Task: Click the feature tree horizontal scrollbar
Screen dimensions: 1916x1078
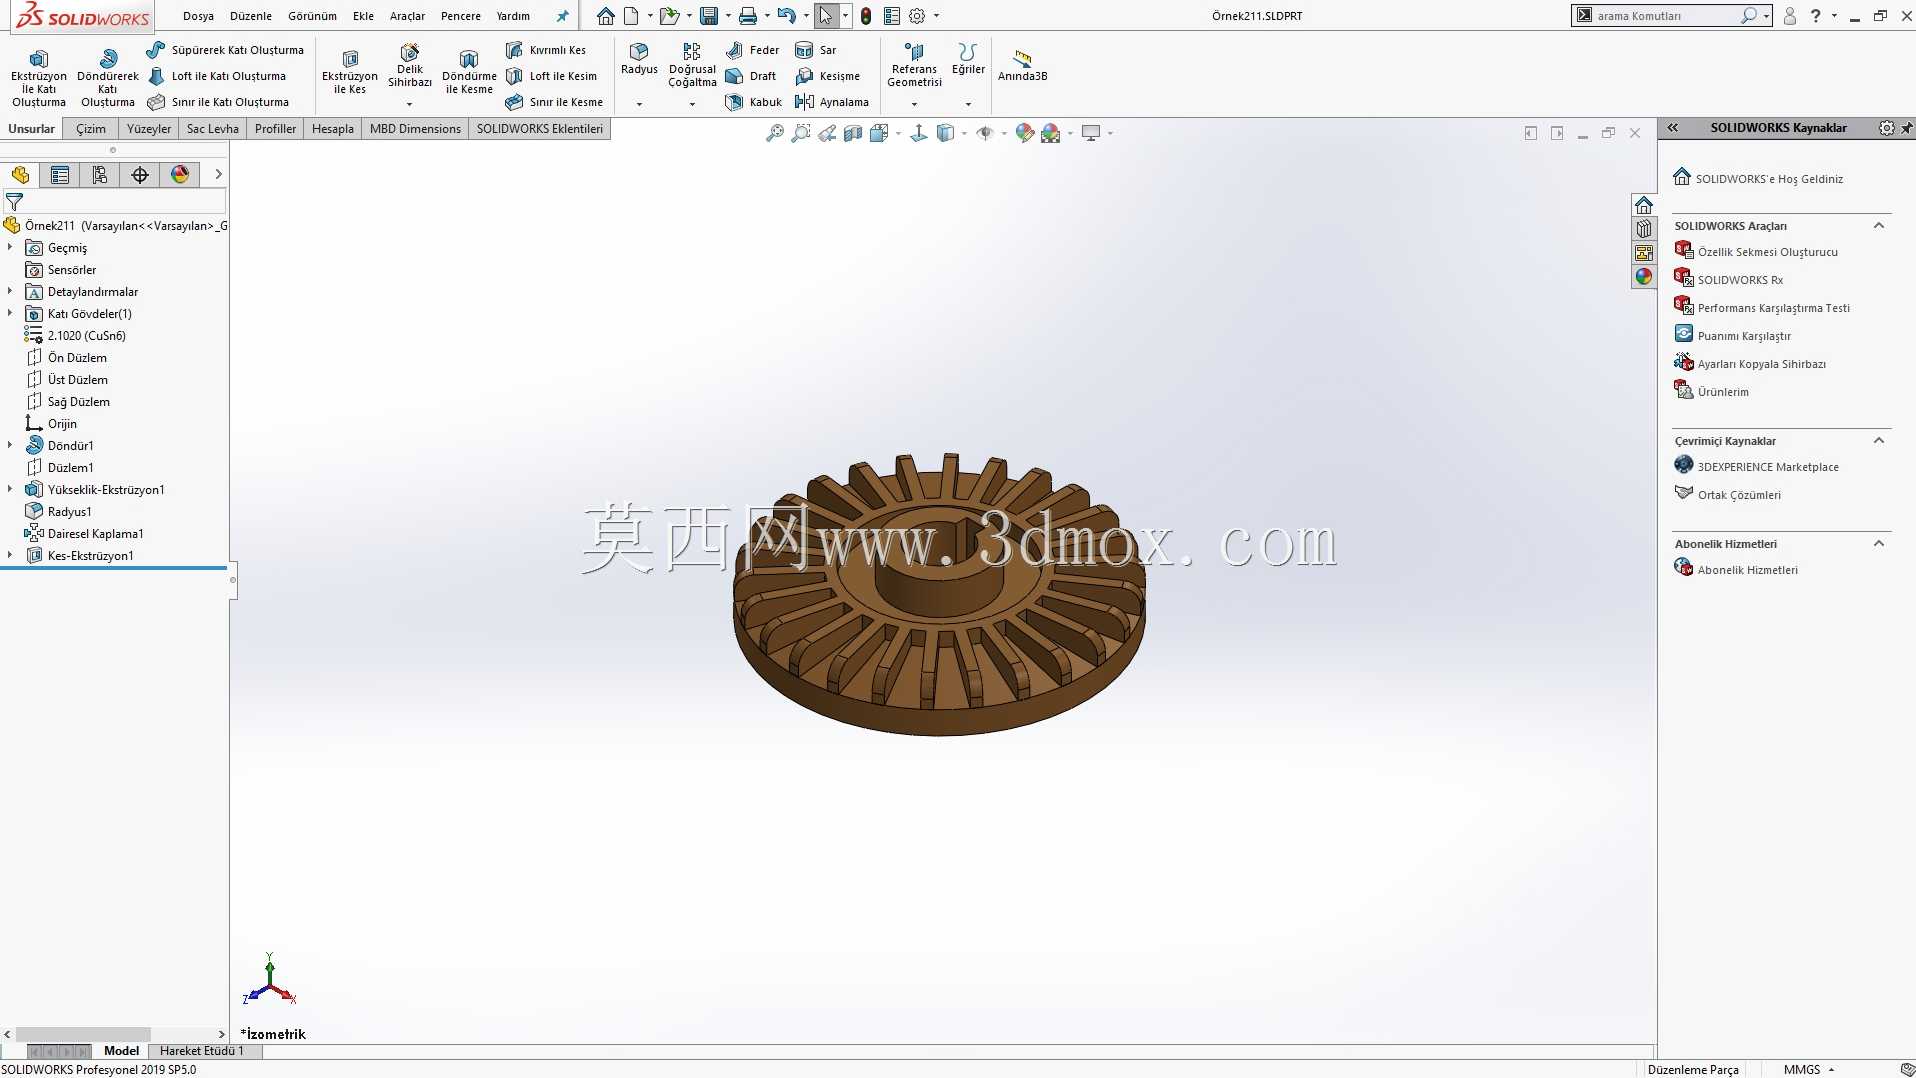Action: coord(83,1034)
